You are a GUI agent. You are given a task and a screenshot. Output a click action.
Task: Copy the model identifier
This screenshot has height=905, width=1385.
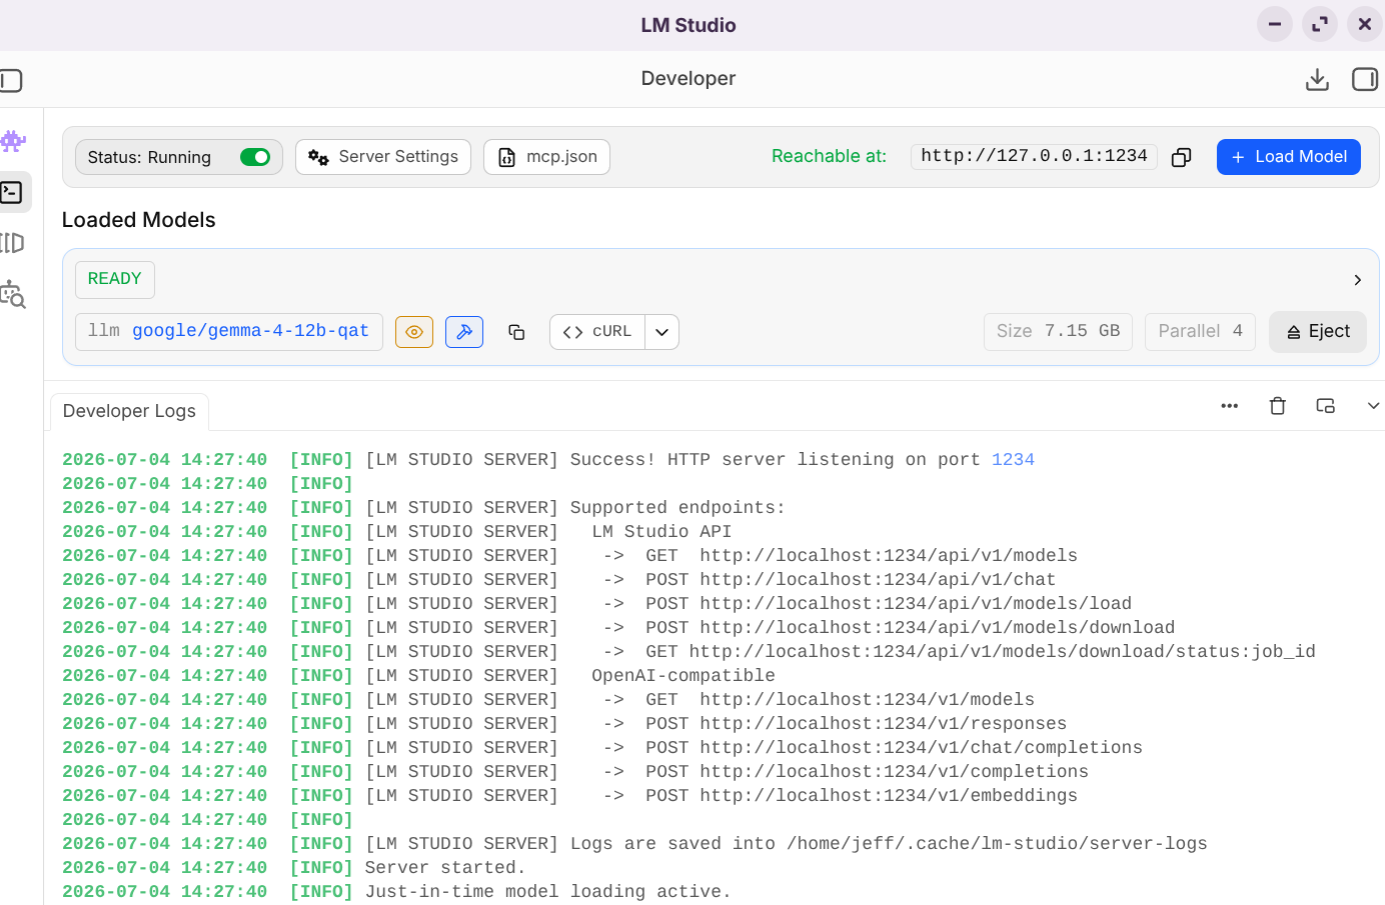[516, 332]
